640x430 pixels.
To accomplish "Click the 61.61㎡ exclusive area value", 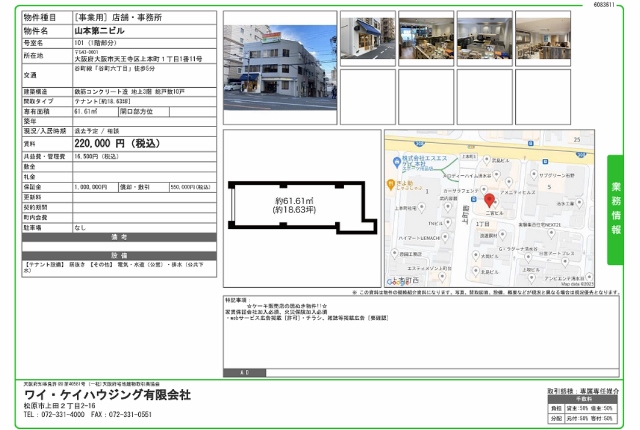I will (86, 111).
